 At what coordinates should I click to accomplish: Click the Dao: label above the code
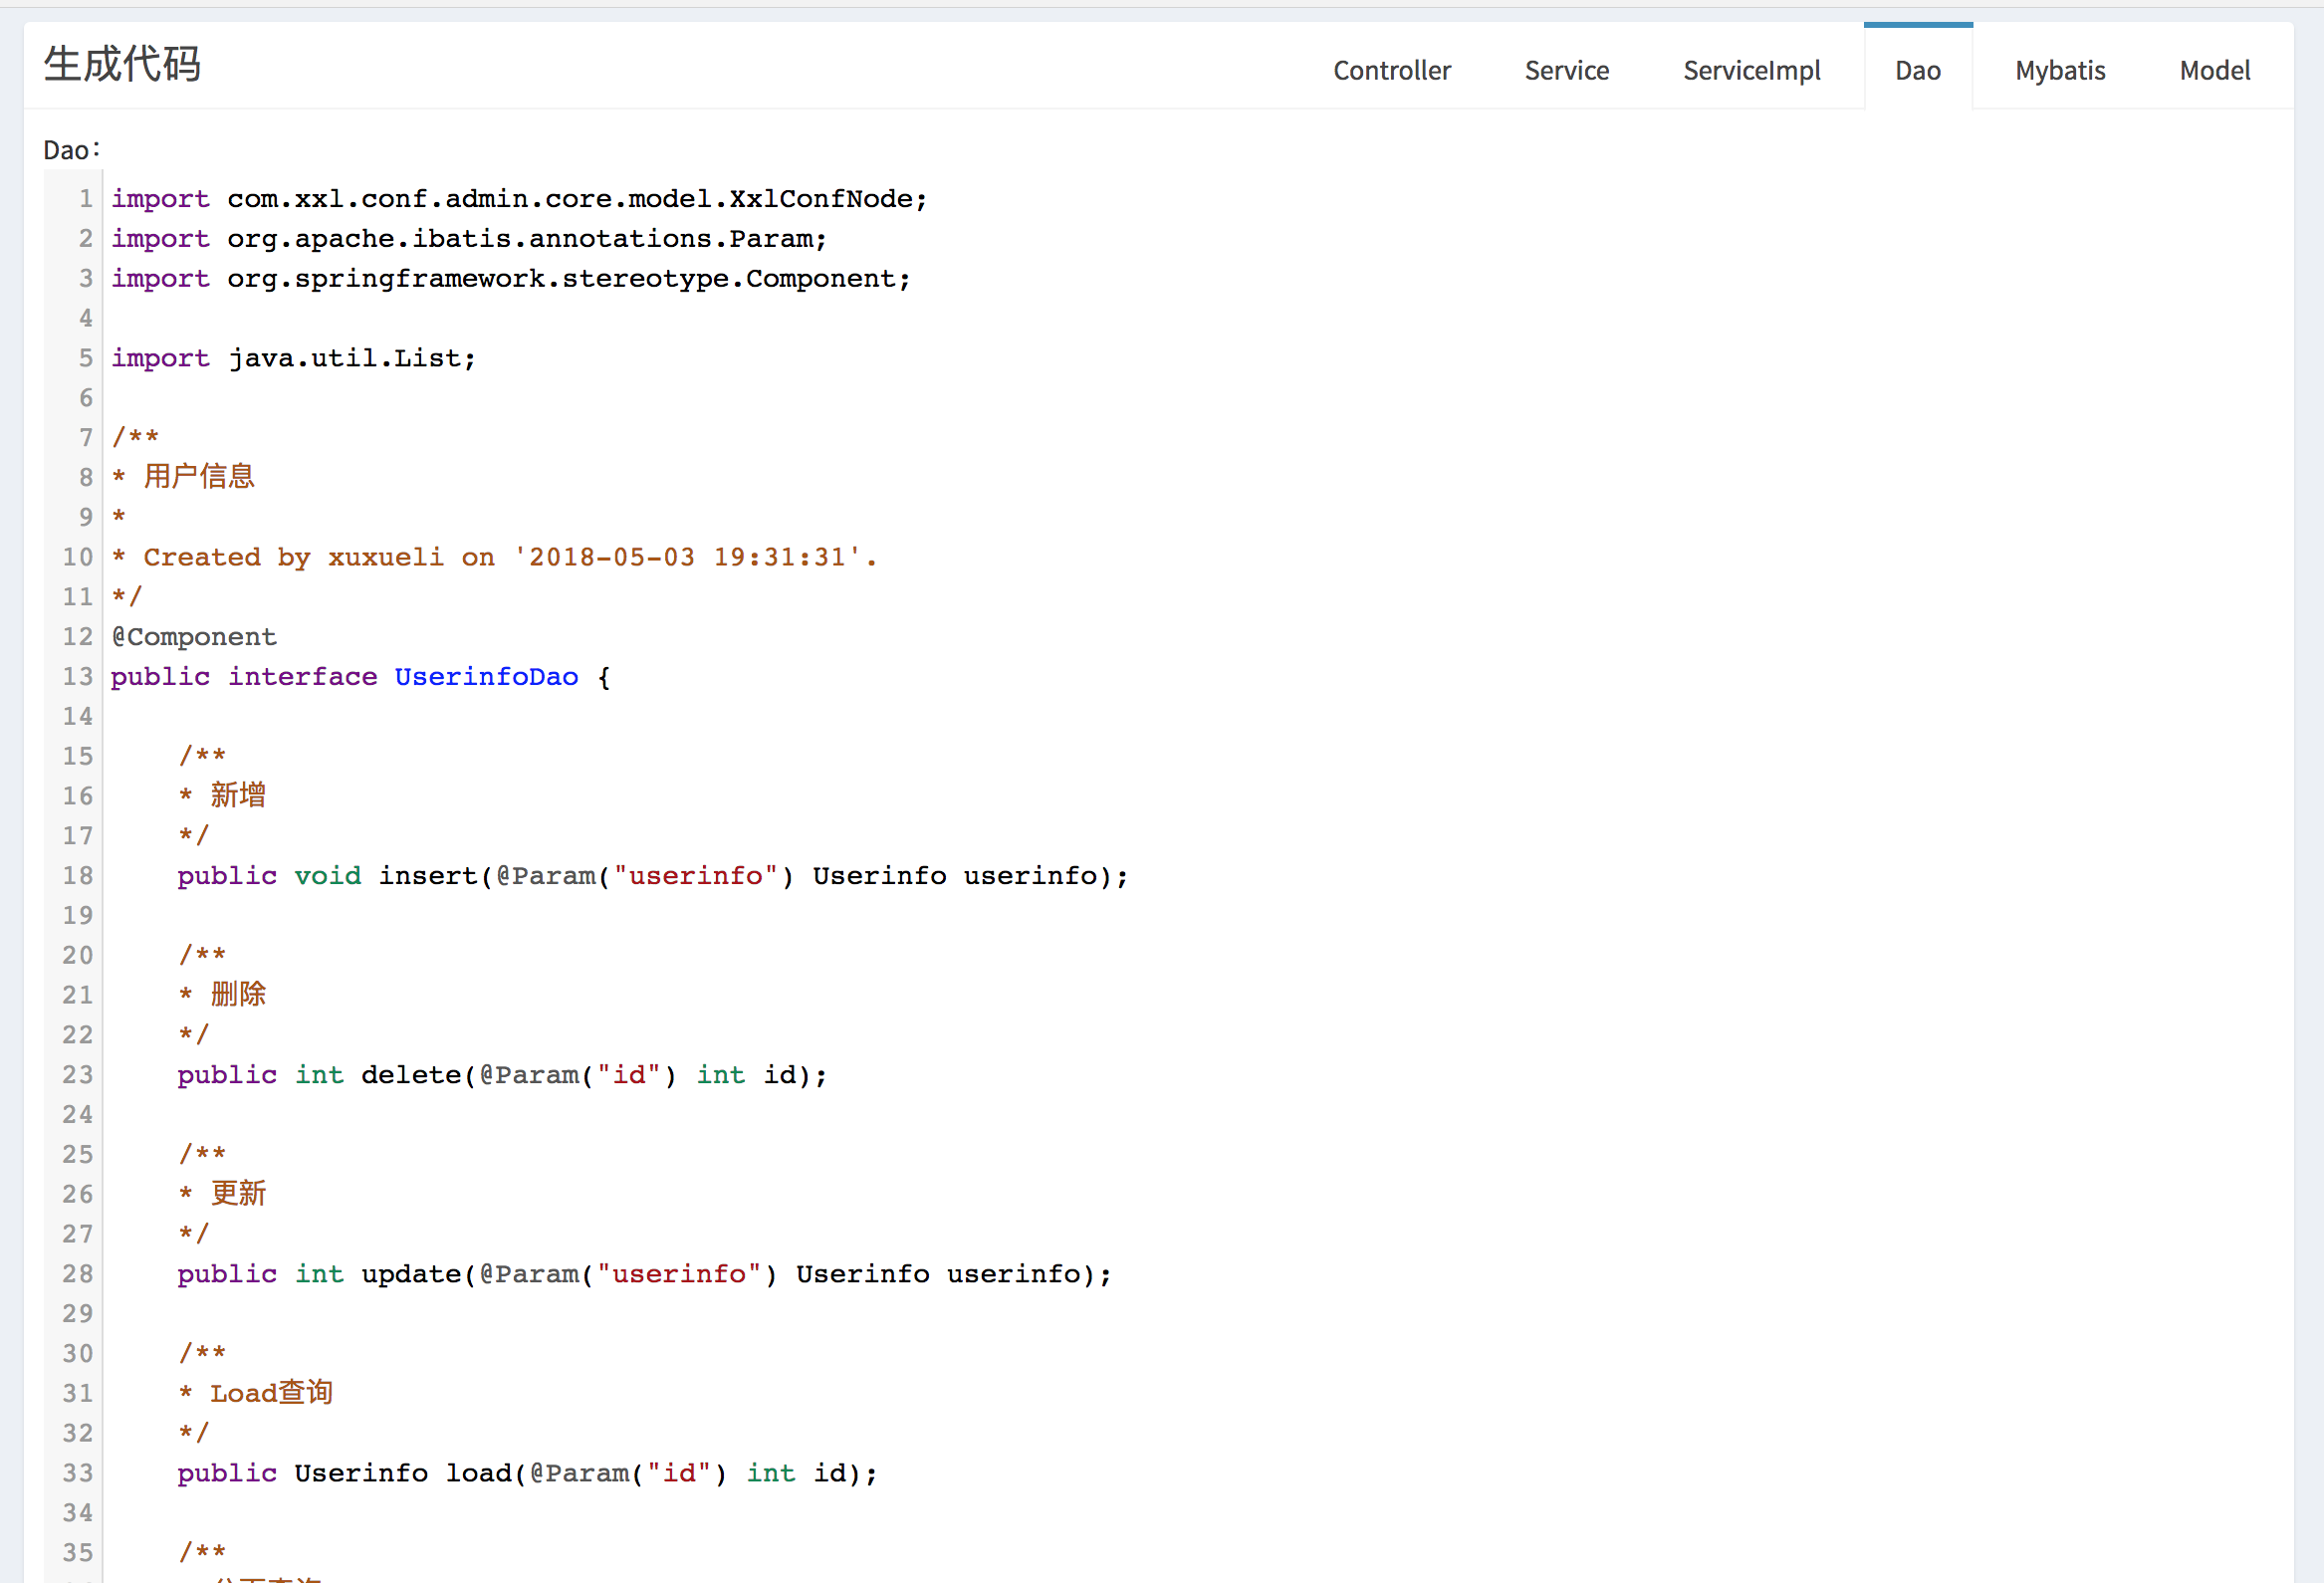pos(71,150)
